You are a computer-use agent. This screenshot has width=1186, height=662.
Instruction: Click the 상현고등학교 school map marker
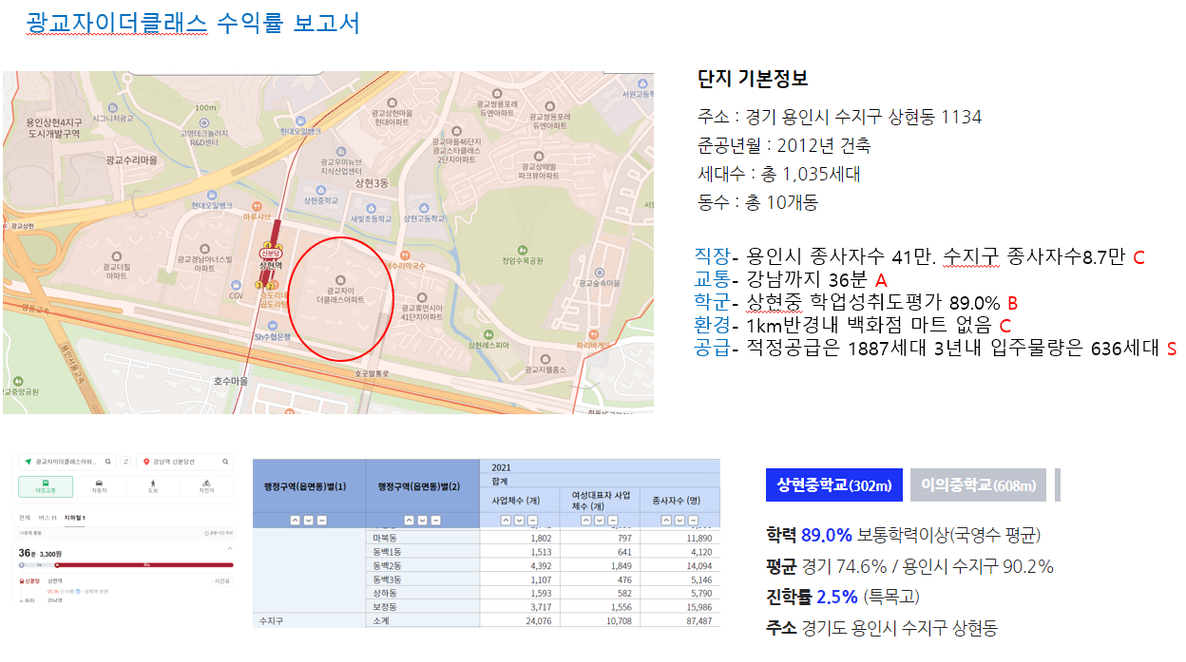424,208
